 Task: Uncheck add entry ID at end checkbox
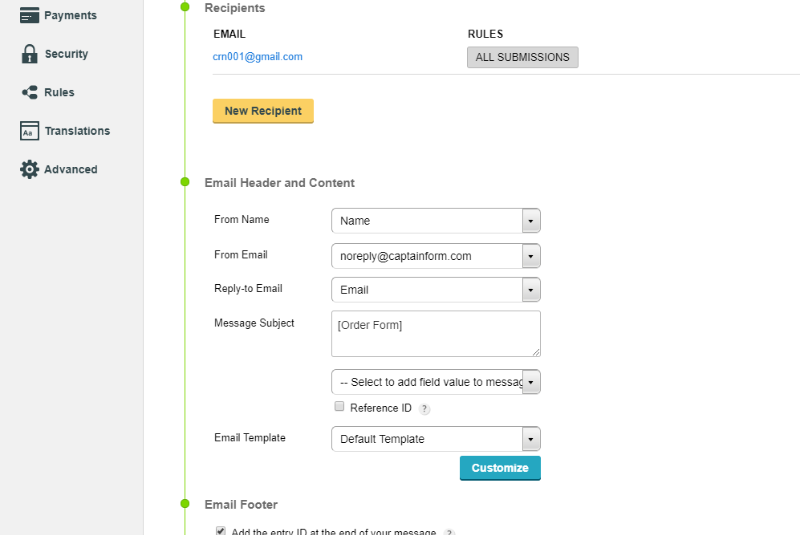coord(220,531)
